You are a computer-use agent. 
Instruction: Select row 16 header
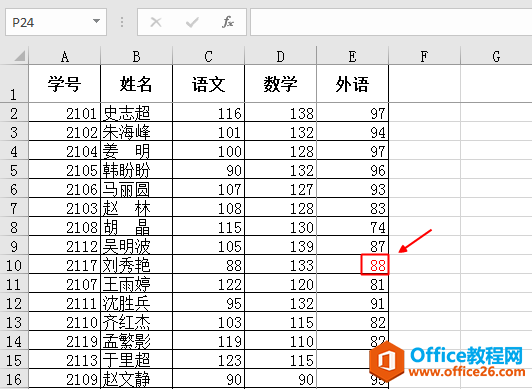point(14,378)
